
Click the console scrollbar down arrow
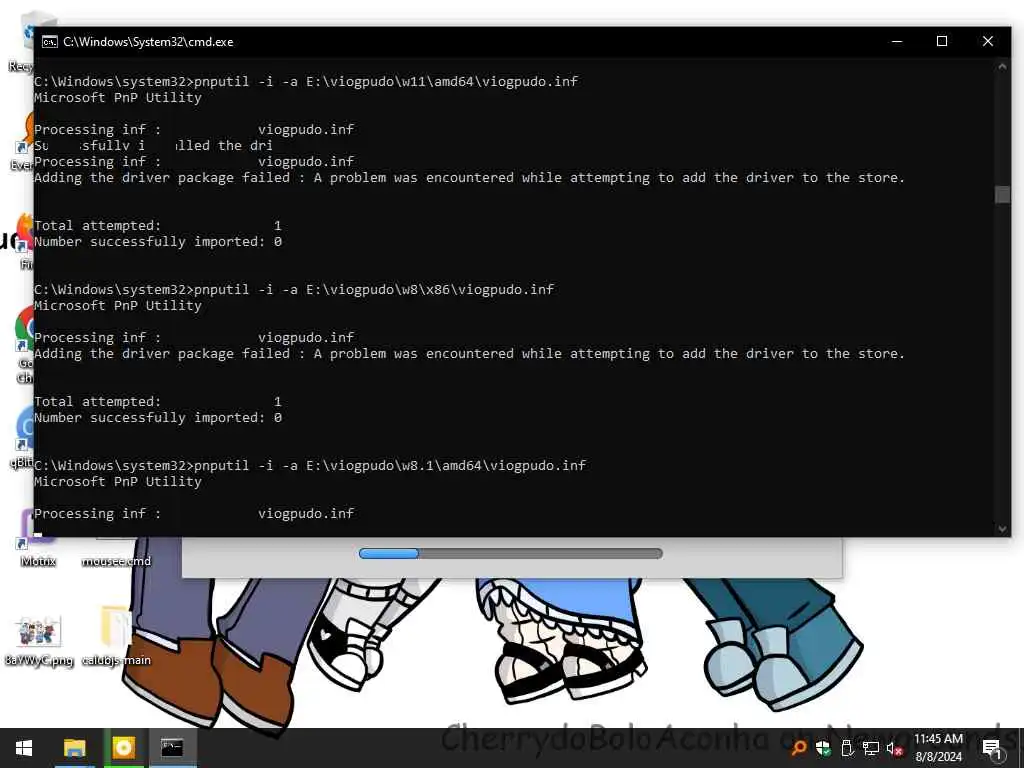(1002, 529)
